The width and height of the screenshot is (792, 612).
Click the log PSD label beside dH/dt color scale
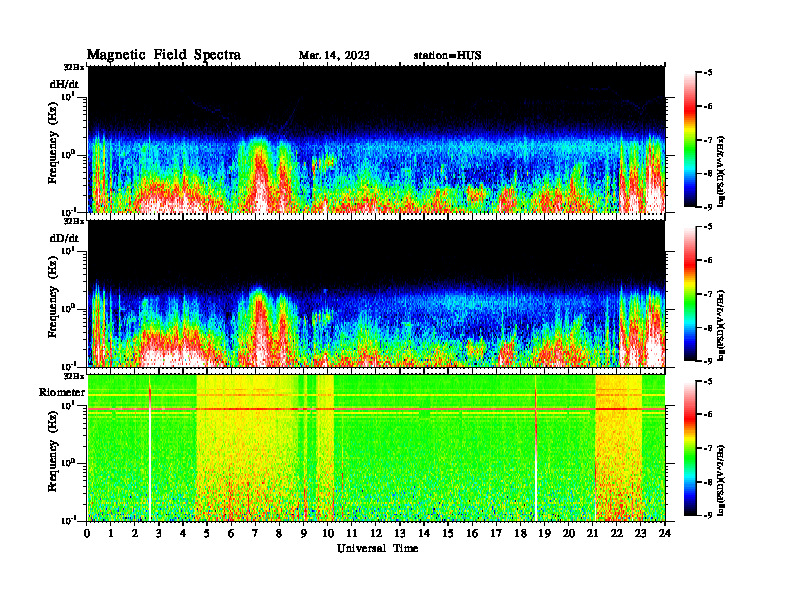pos(722,171)
